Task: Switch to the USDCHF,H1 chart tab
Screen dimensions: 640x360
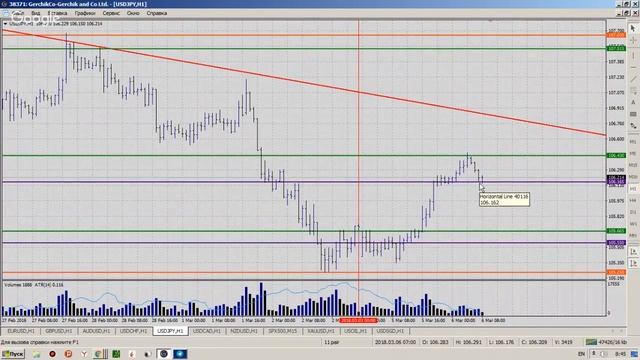Action: point(133,331)
